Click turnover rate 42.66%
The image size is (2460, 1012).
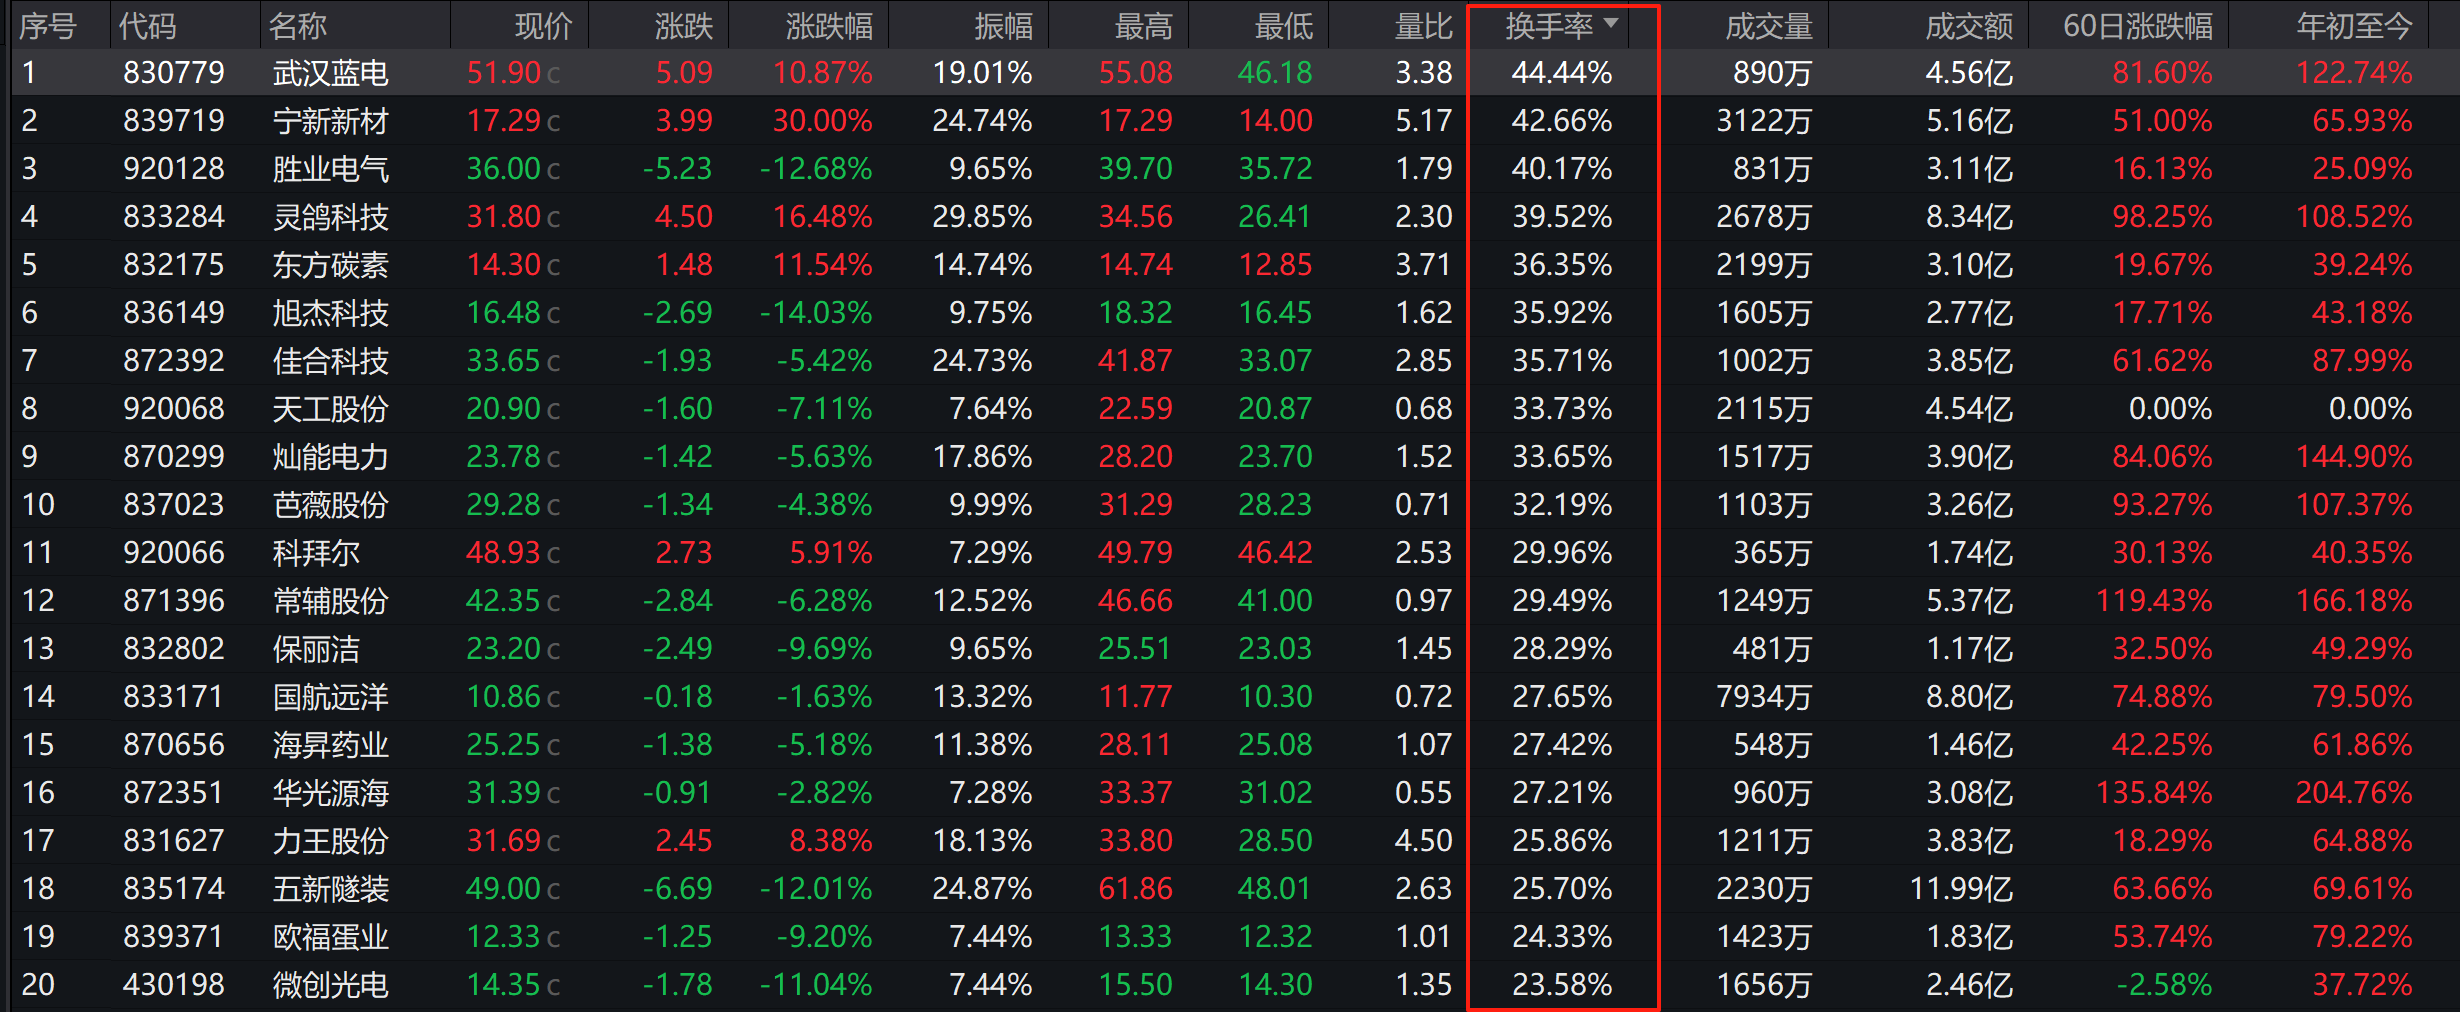(x=1562, y=121)
